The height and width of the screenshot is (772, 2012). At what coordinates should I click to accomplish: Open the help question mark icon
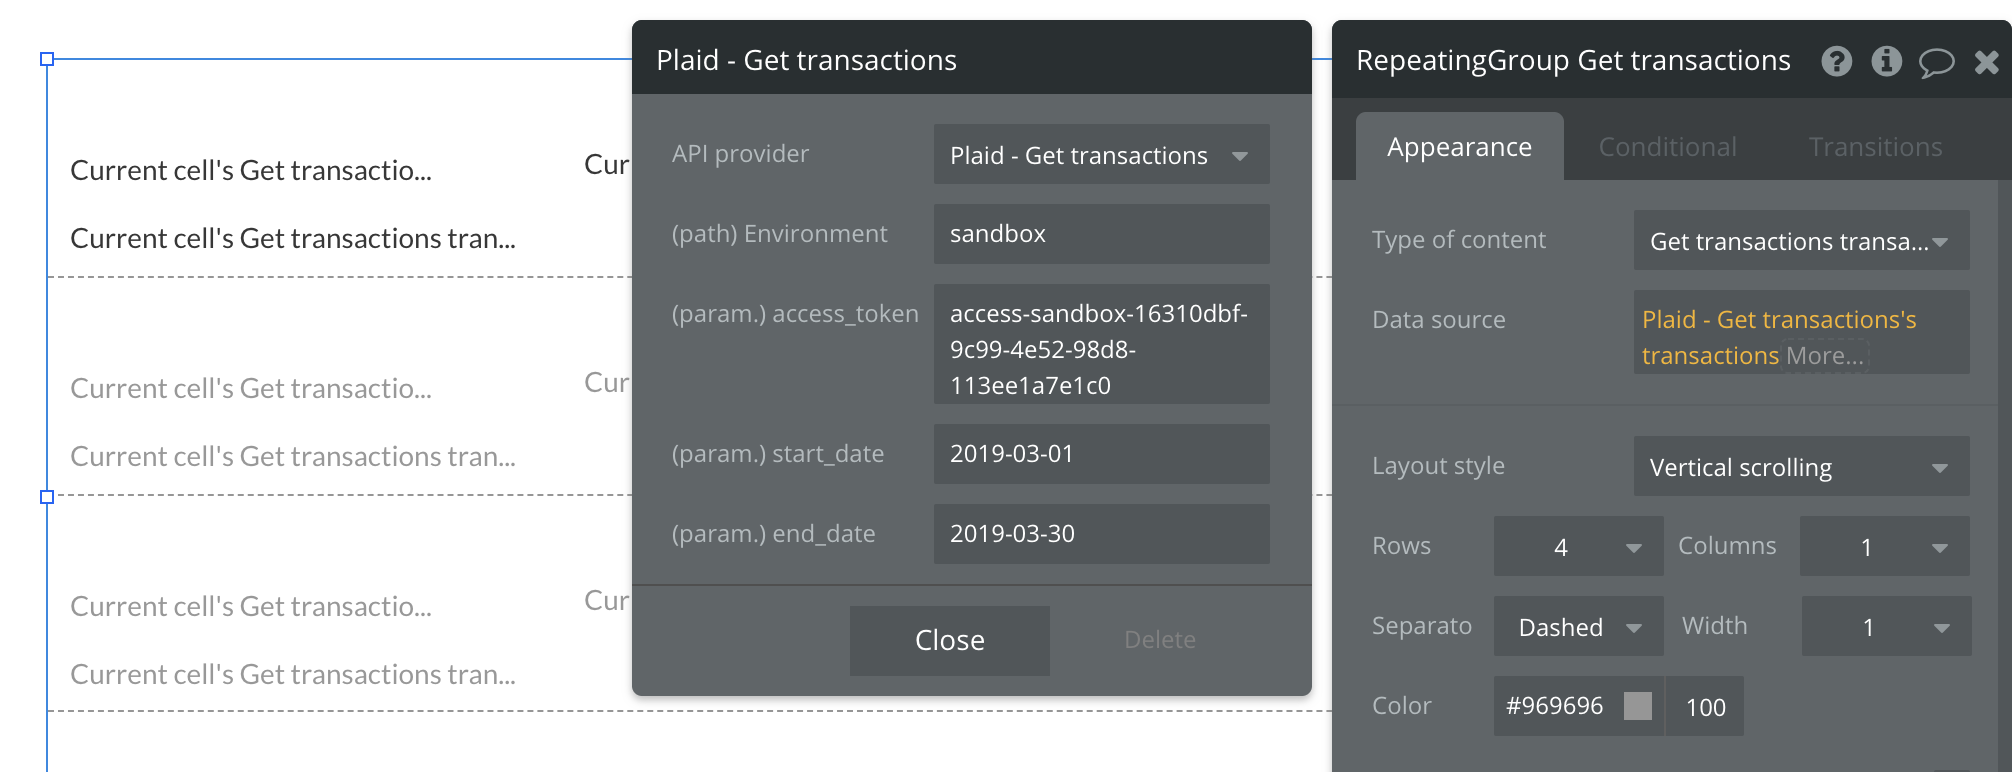tap(1836, 62)
